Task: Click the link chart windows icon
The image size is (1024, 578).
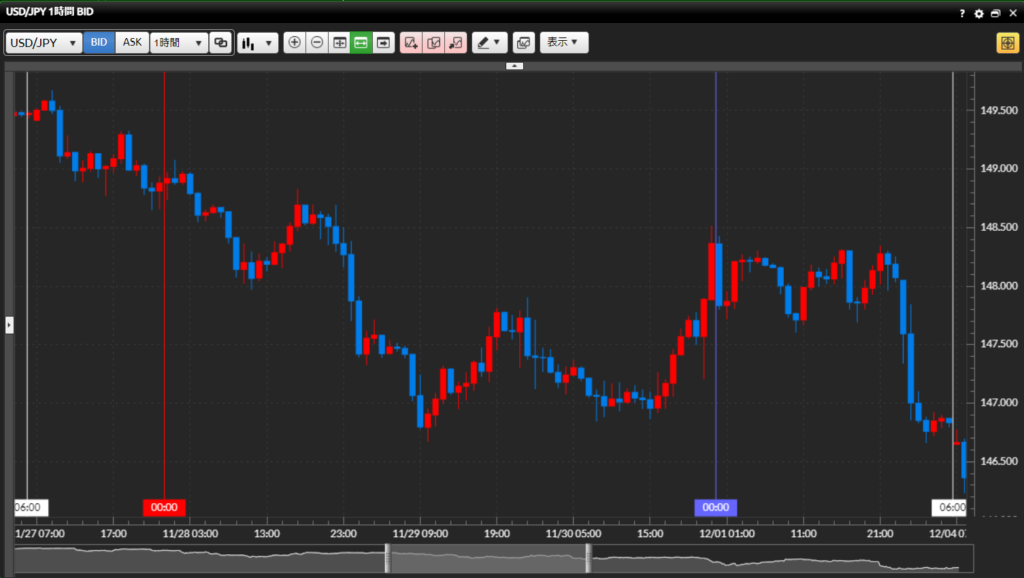Action: (x=221, y=43)
